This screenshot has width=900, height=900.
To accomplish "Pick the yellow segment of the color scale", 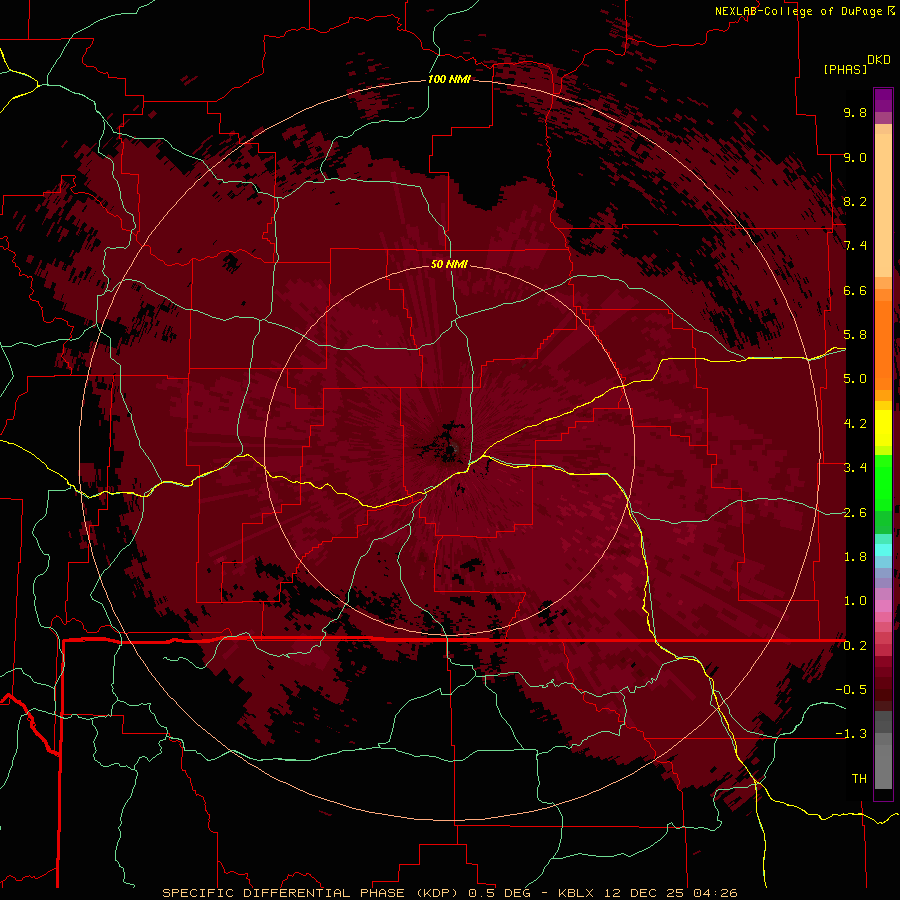I will tap(883, 428).
